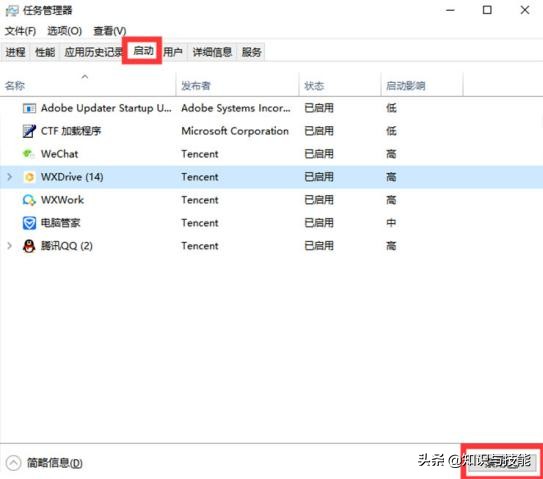The image size is (543, 479).
Task: Switch to the 用户 tab
Action: [x=173, y=52]
